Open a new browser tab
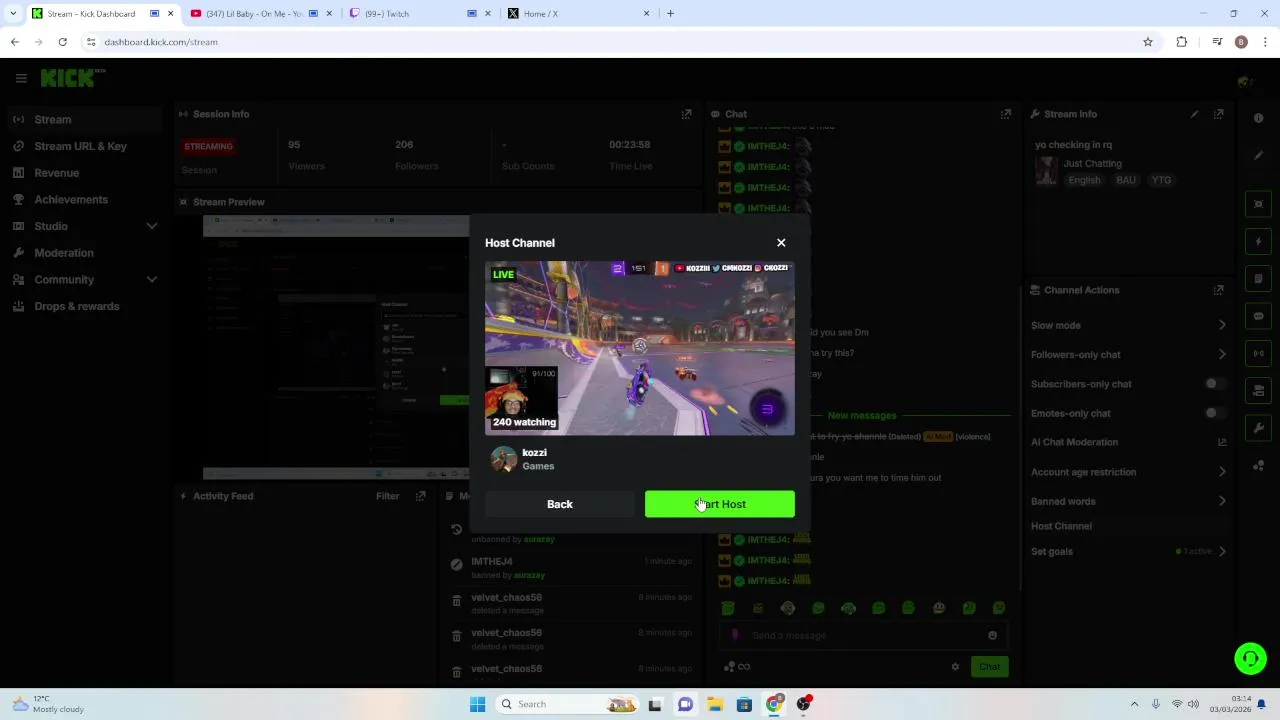 point(670,14)
